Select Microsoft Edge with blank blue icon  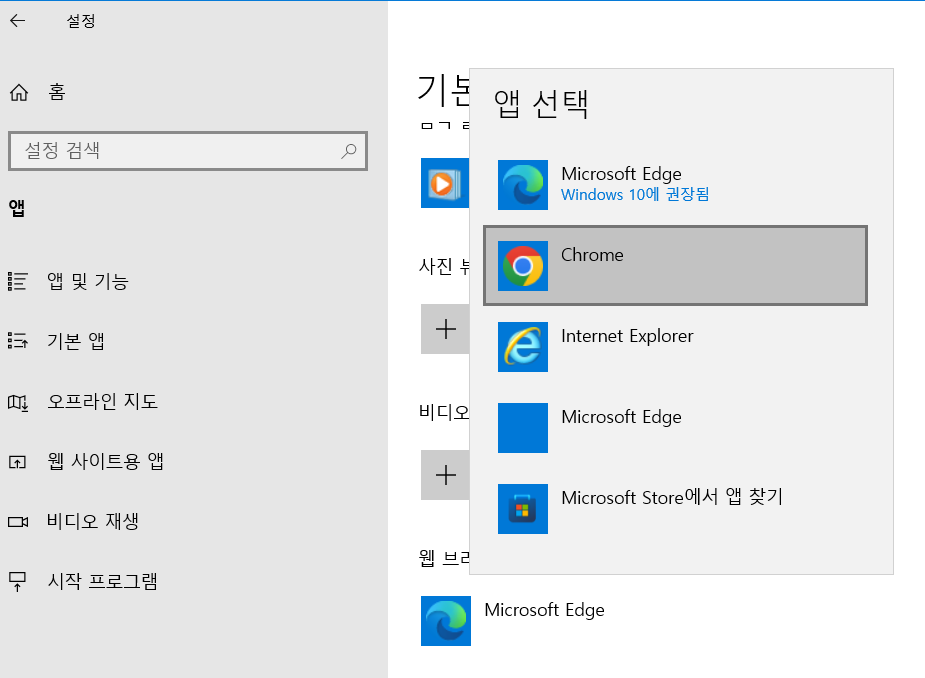(x=675, y=428)
